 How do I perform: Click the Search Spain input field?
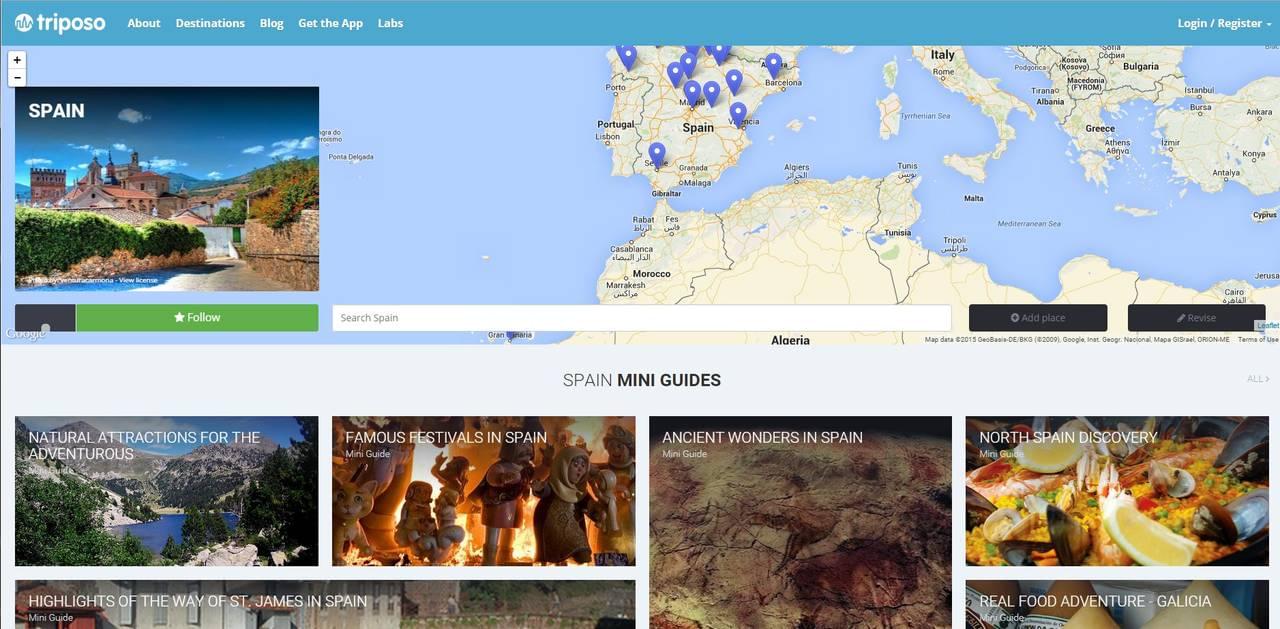641,318
